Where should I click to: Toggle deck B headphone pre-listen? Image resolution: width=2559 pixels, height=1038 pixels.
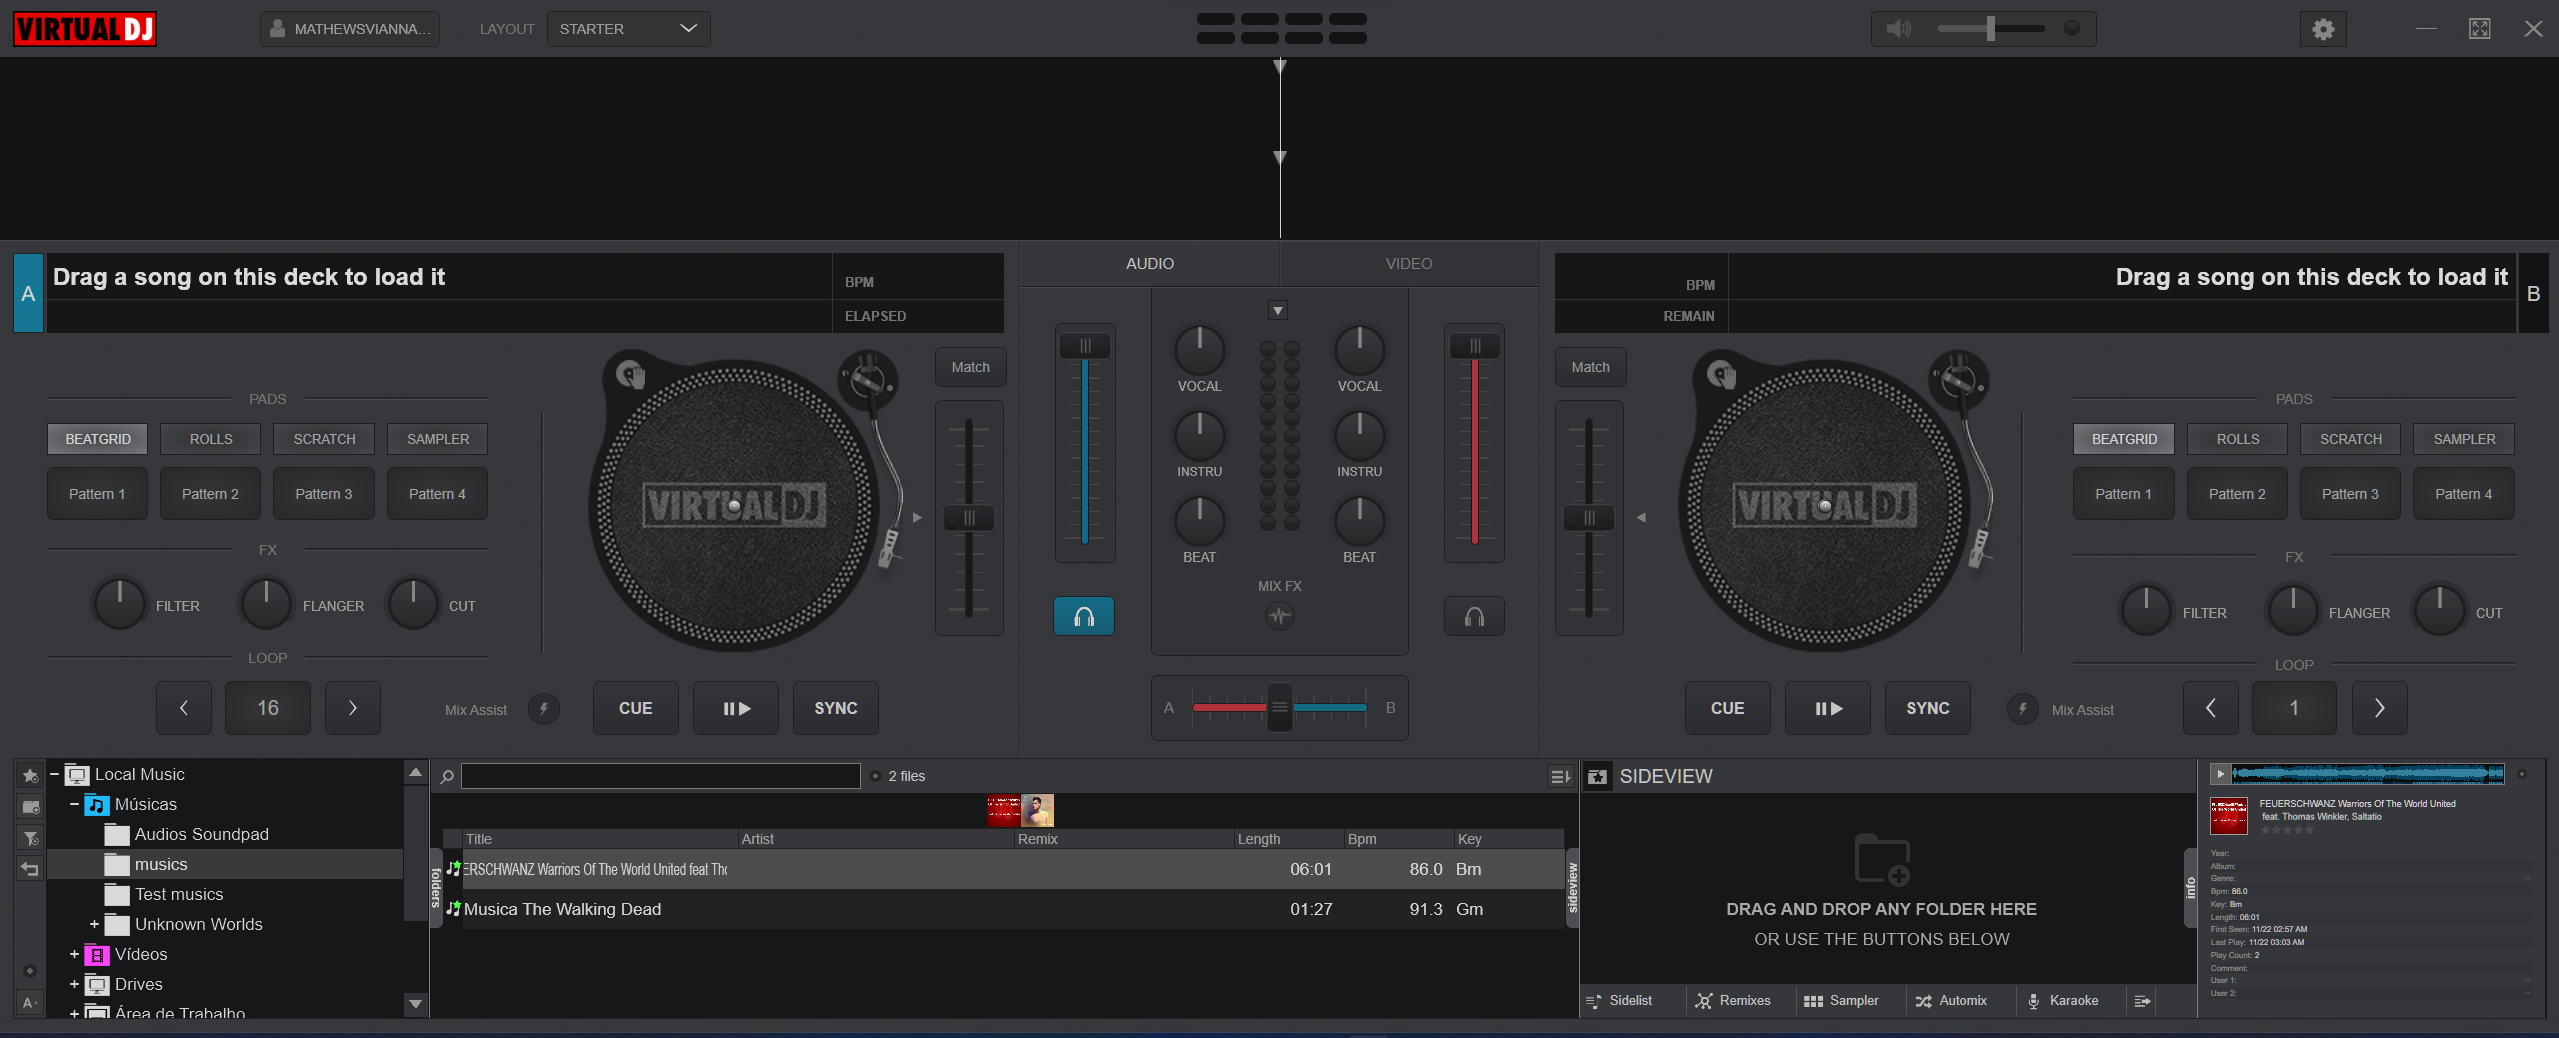pyautogui.click(x=1474, y=616)
